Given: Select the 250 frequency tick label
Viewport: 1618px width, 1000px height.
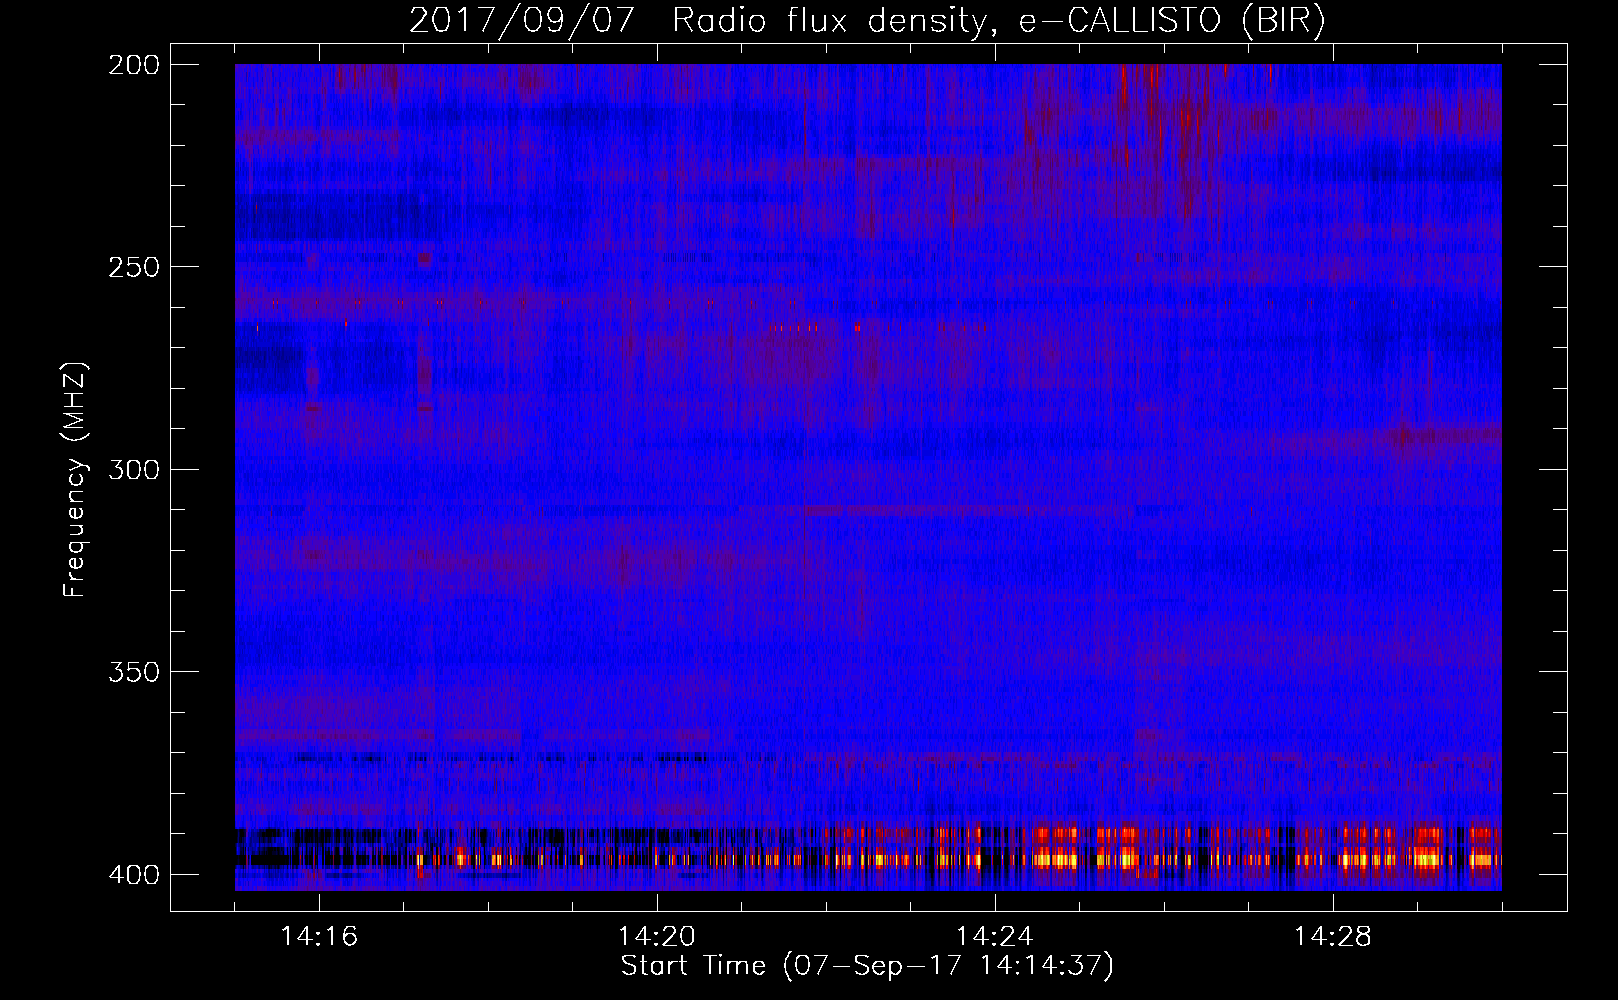Looking at the screenshot, I should pos(134,267).
